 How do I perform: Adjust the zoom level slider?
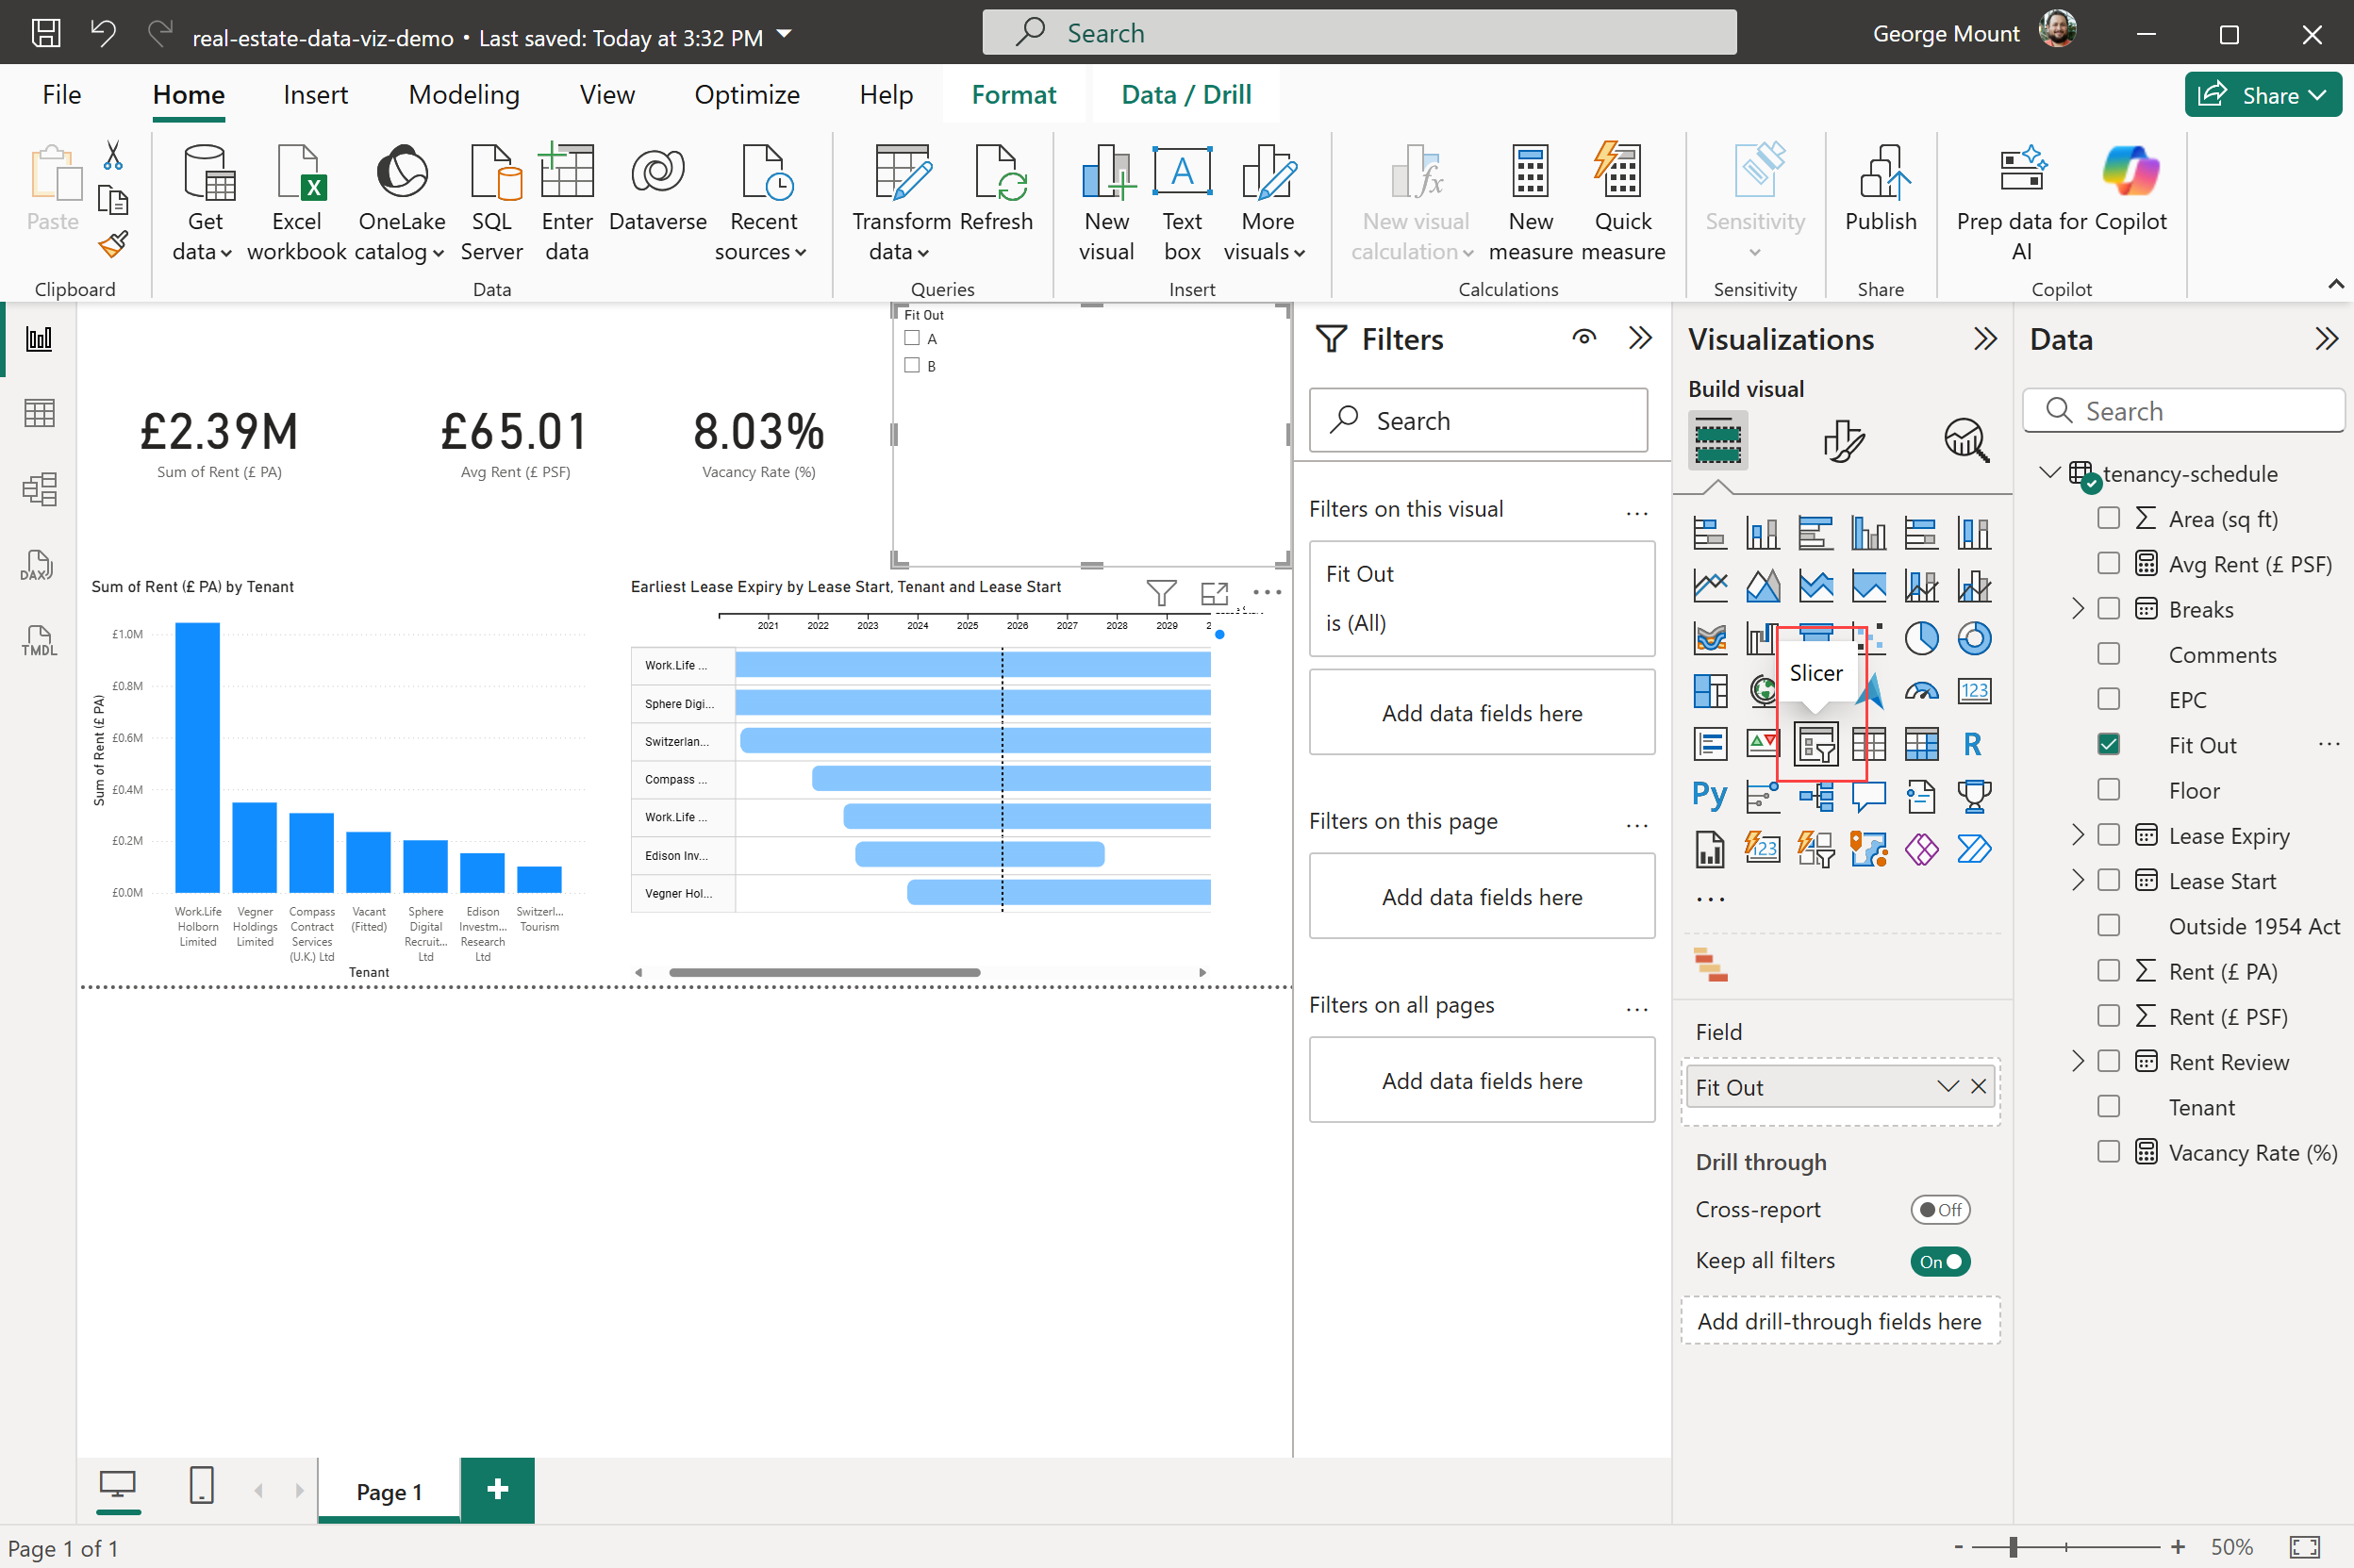pos(2012,1547)
